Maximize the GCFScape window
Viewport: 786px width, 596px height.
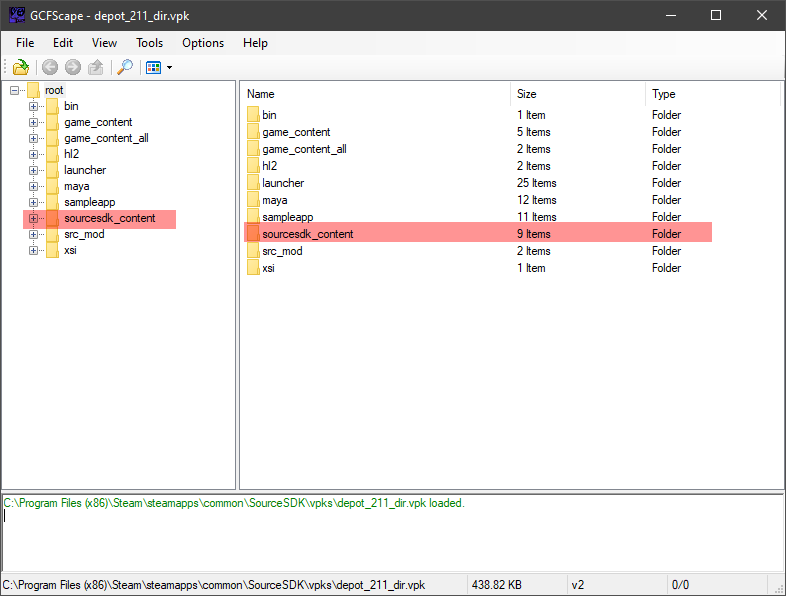coord(716,15)
